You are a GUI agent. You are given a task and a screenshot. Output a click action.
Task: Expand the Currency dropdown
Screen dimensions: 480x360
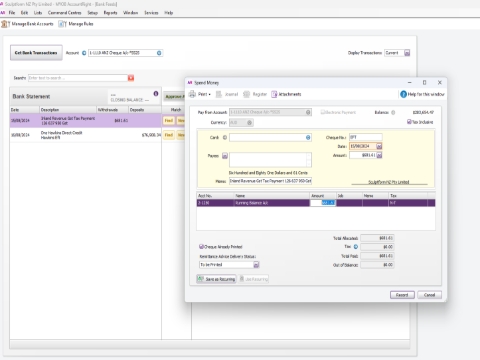point(249,123)
